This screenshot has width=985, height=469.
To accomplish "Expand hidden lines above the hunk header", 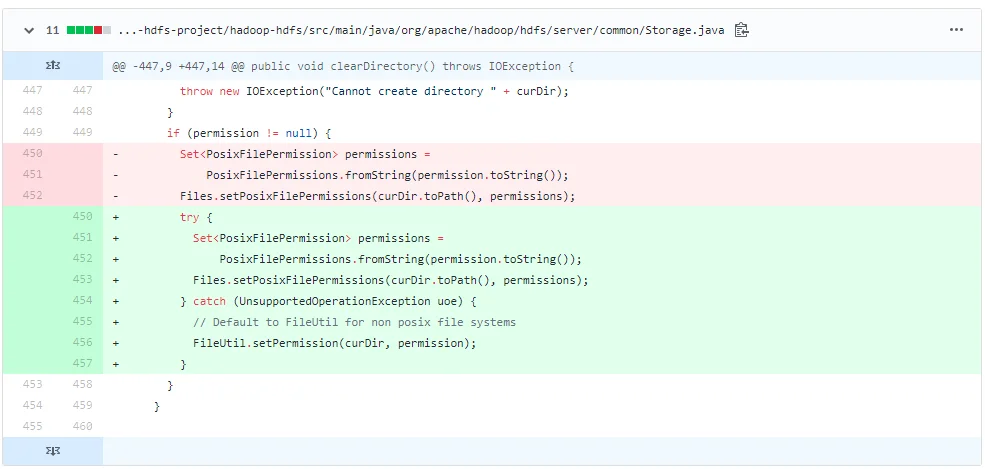I will pos(52,66).
